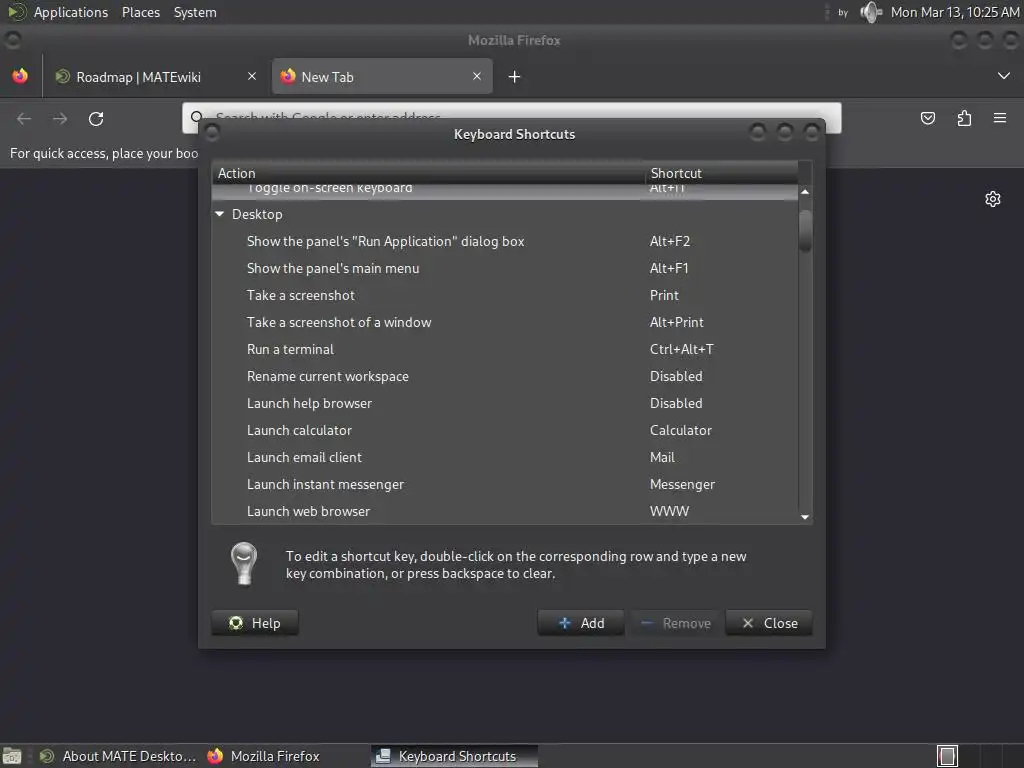Viewport: 1024px width, 768px height.
Task: Click the Firefox address search bar
Action: (x=511, y=118)
